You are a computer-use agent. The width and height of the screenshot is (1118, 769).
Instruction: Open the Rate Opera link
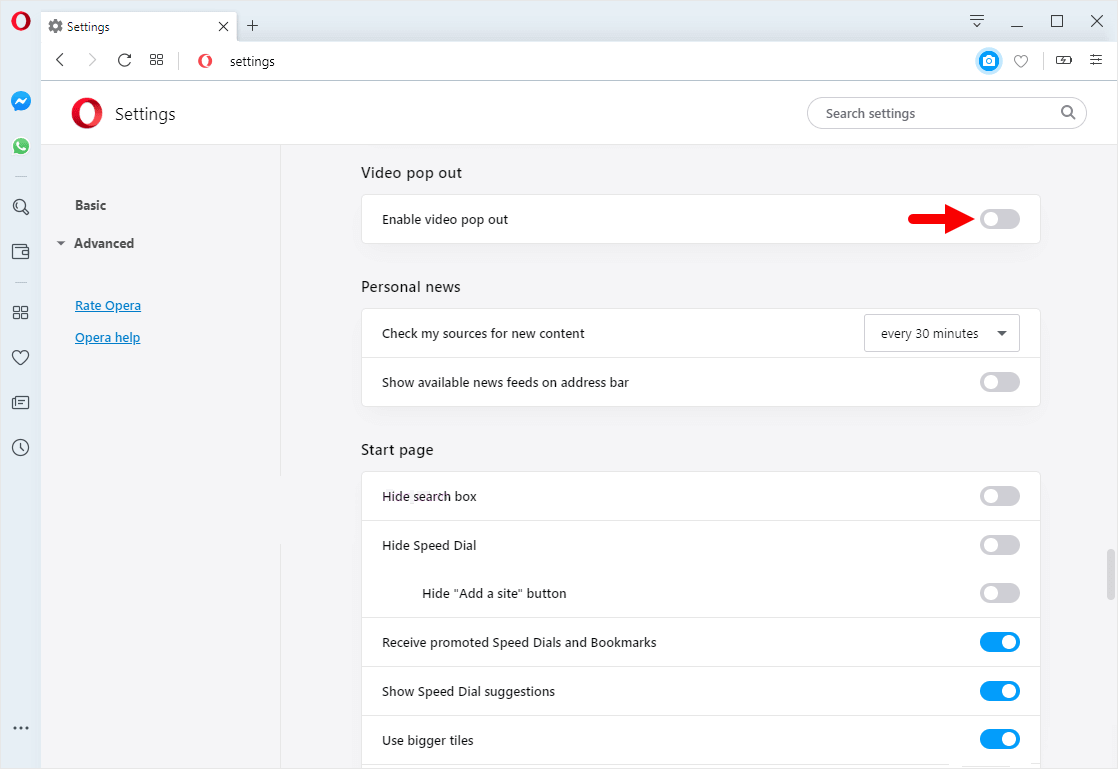[108, 306]
